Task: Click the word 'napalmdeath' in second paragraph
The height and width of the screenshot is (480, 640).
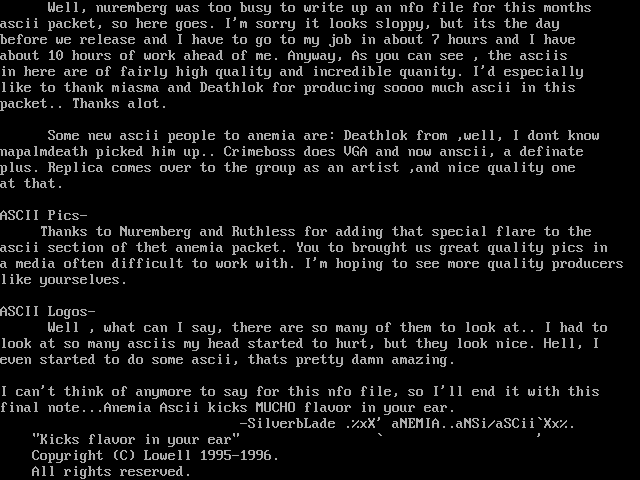Action: pyautogui.click(x=44, y=152)
